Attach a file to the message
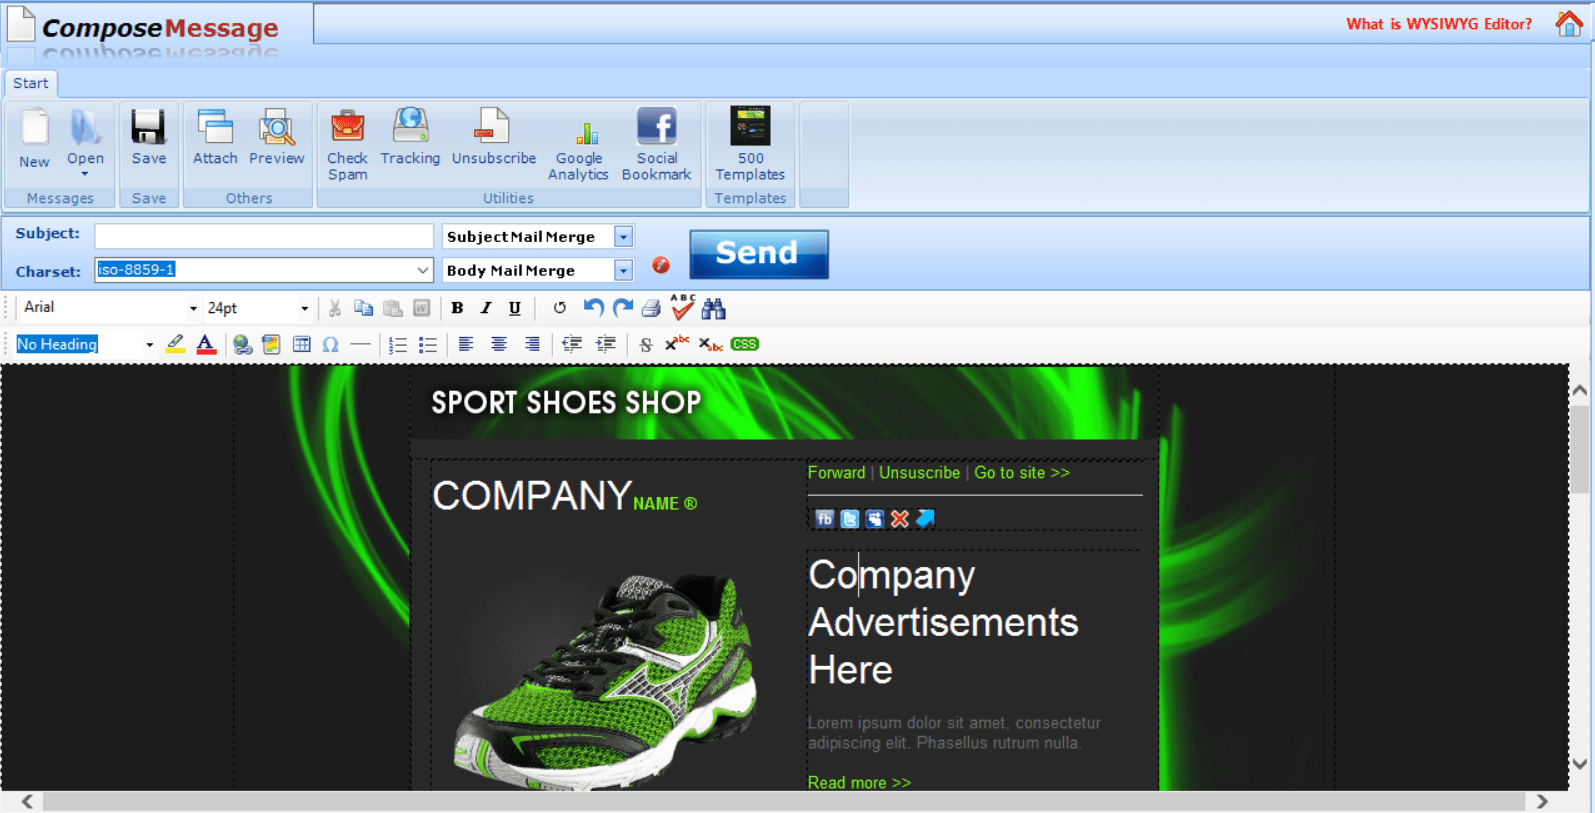Viewport: 1595px width, 813px height. tap(215, 139)
